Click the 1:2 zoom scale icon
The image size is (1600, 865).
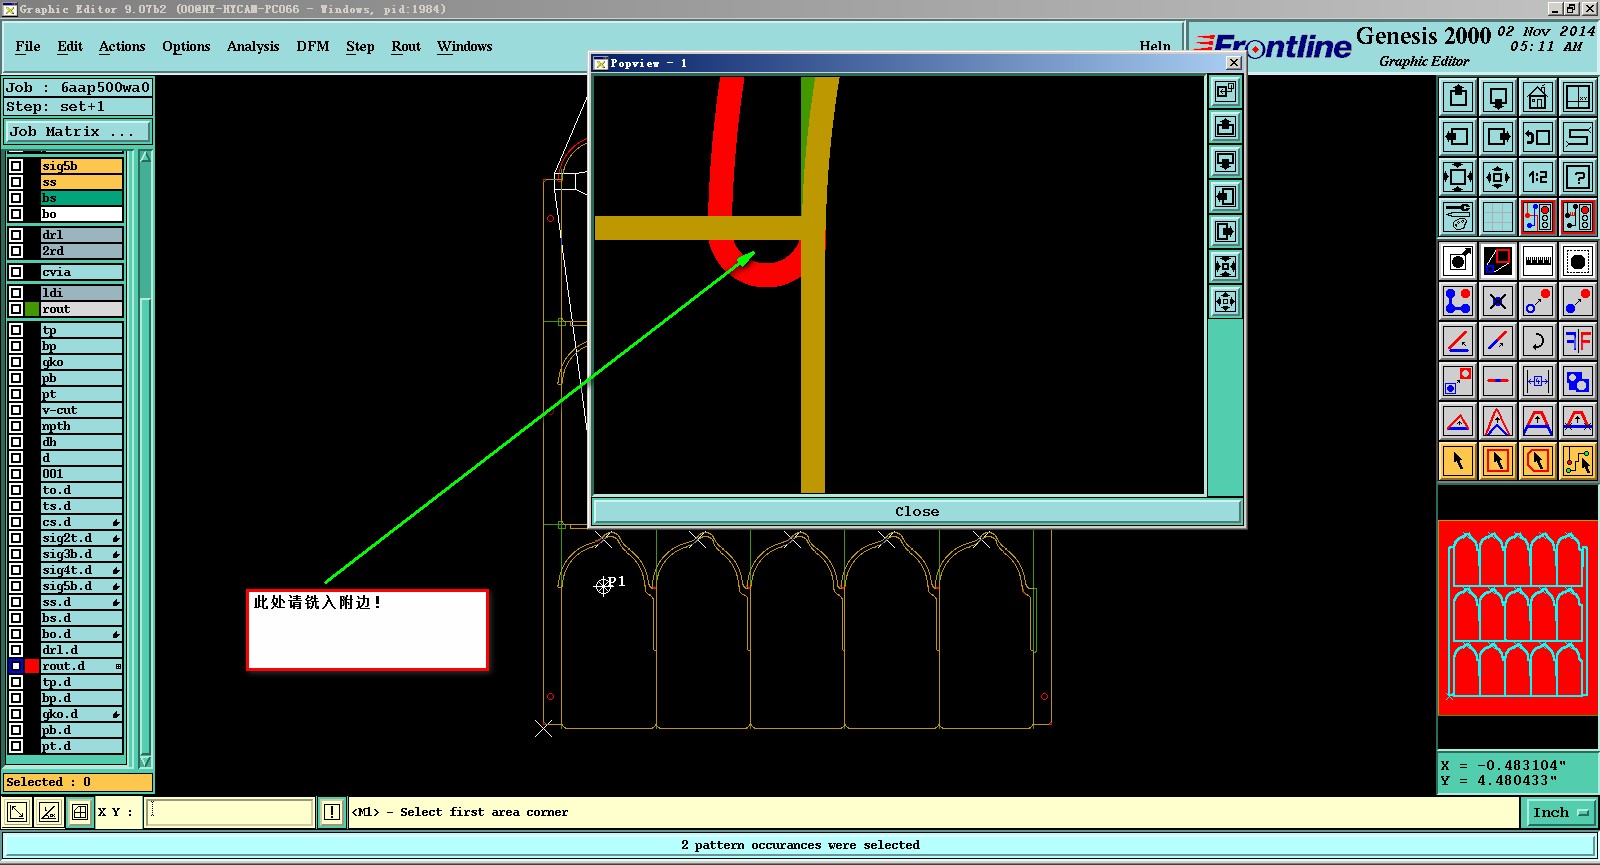(x=1538, y=177)
